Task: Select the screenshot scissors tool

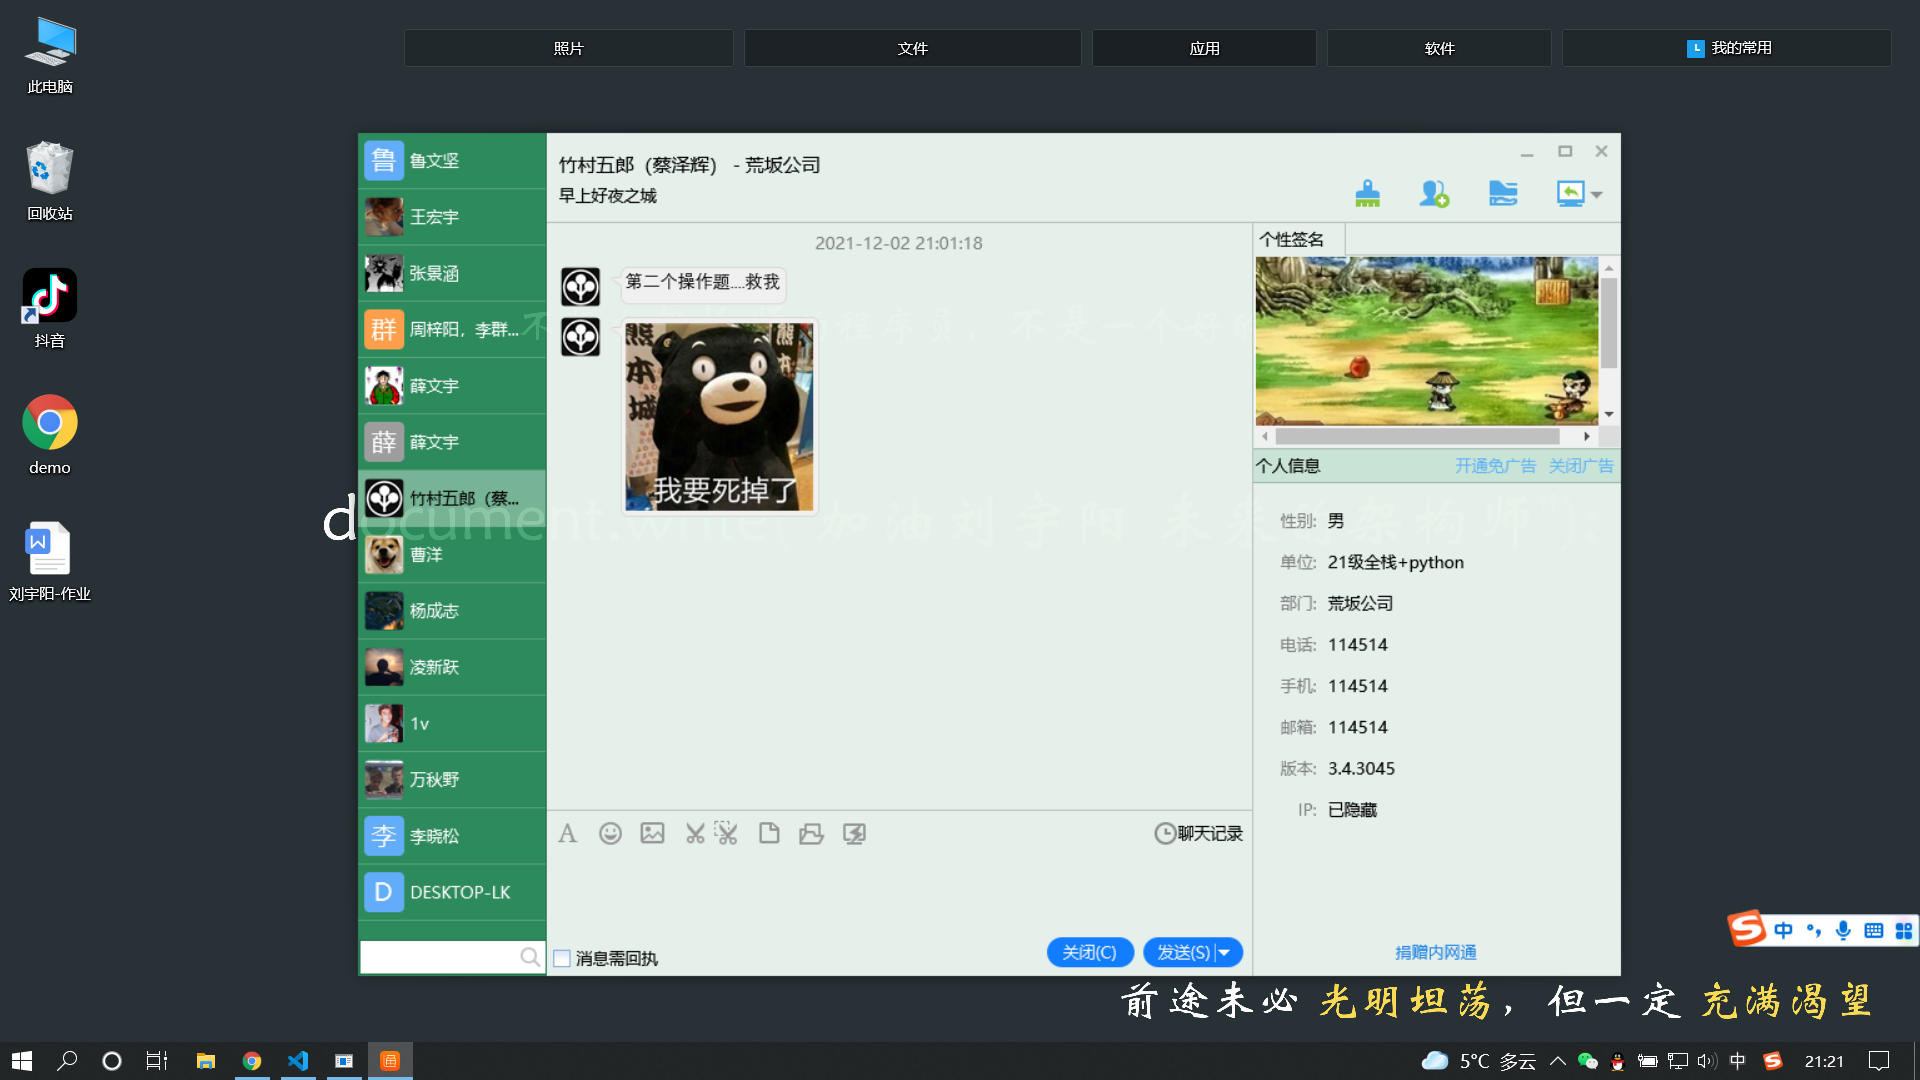Action: [695, 833]
